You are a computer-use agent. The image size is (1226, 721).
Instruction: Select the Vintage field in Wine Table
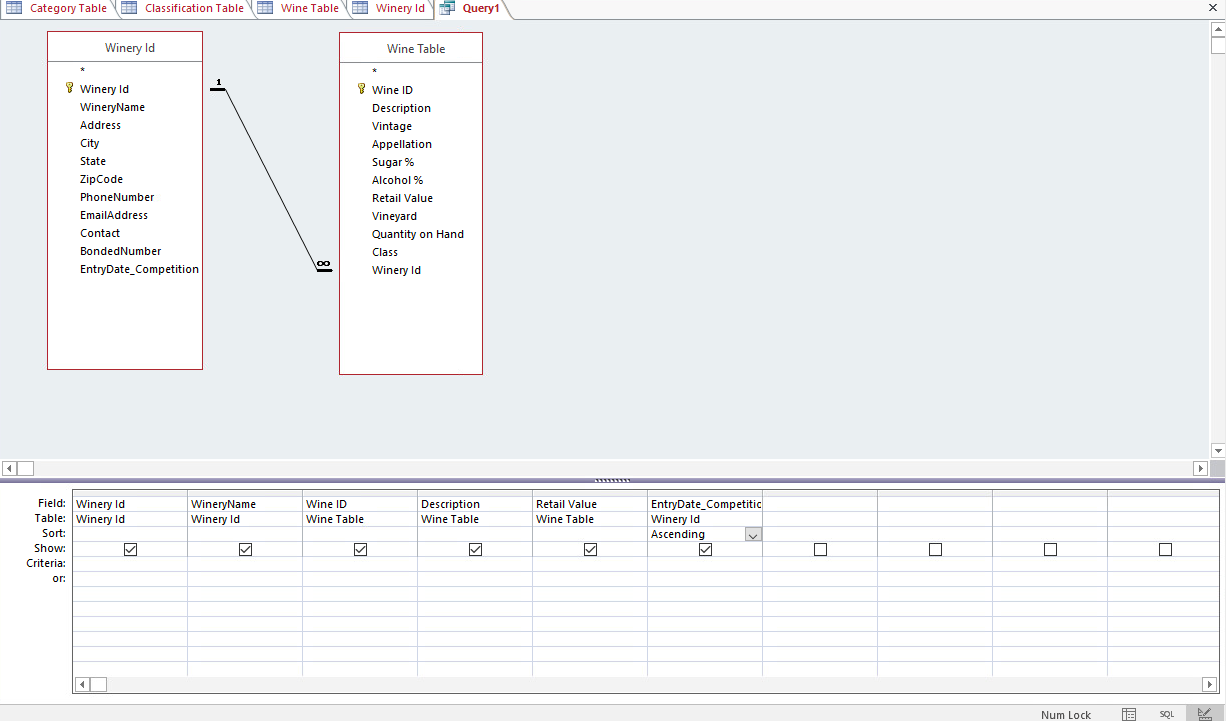point(392,125)
